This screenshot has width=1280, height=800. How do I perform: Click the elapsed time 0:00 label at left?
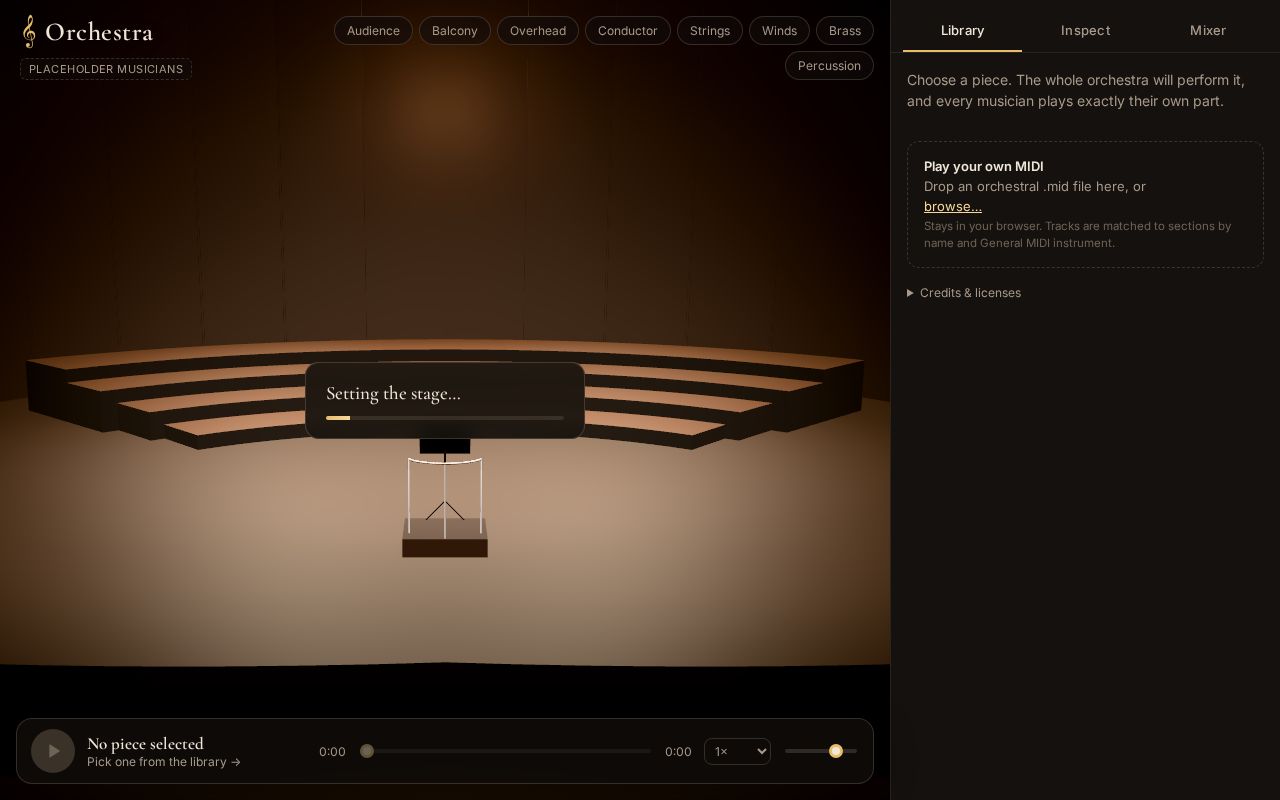pyautogui.click(x=332, y=752)
